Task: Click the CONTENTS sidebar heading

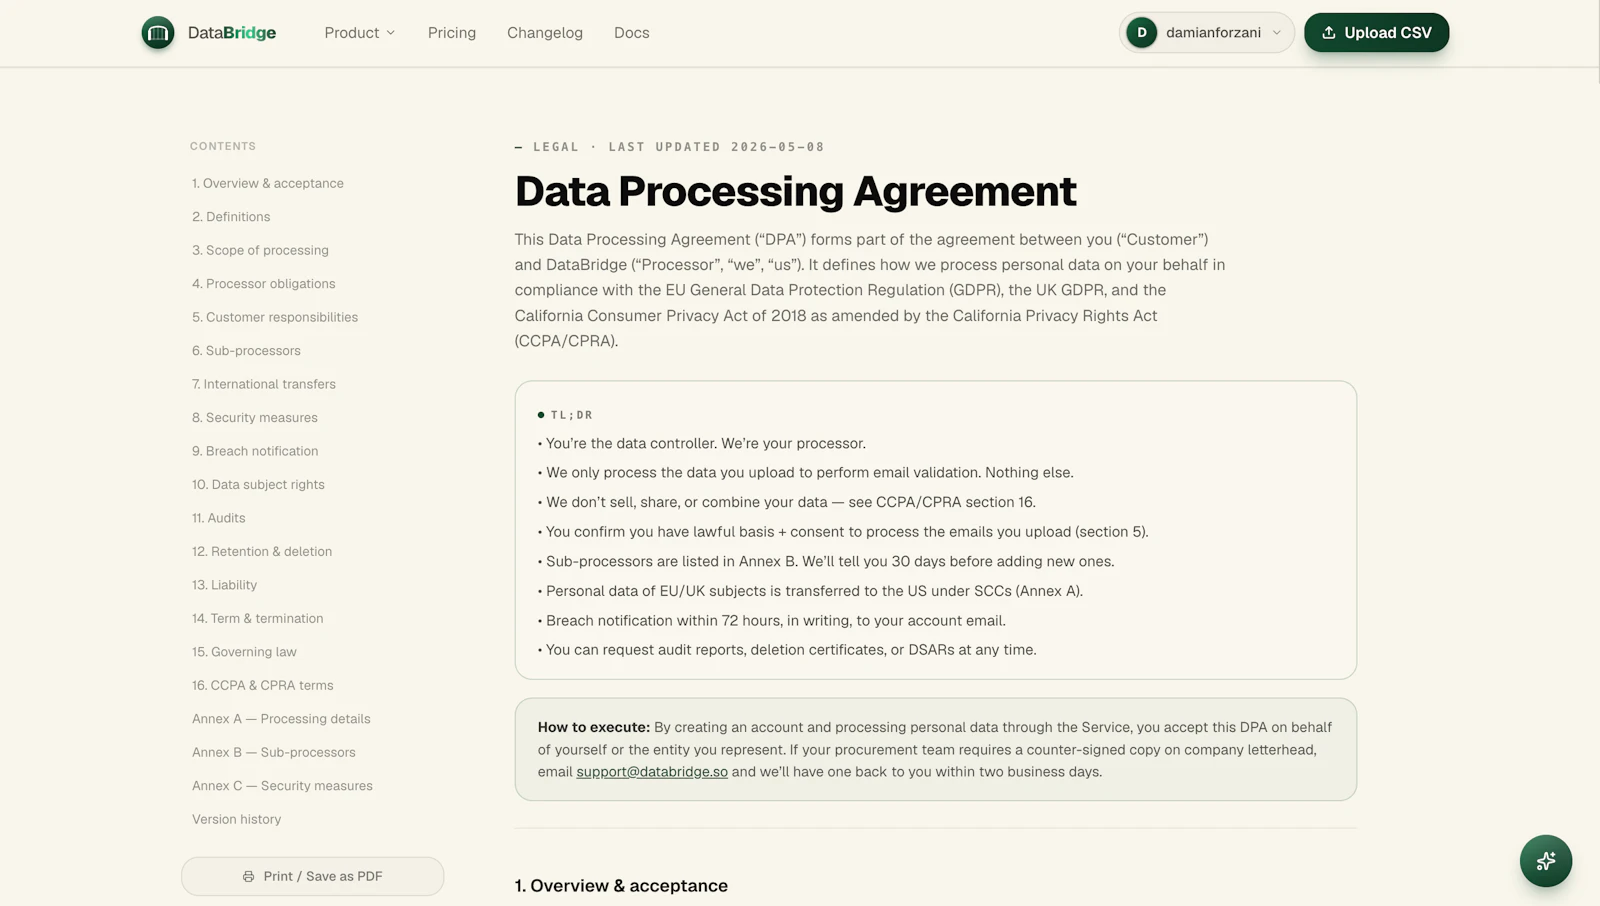Action: [x=223, y=147]
